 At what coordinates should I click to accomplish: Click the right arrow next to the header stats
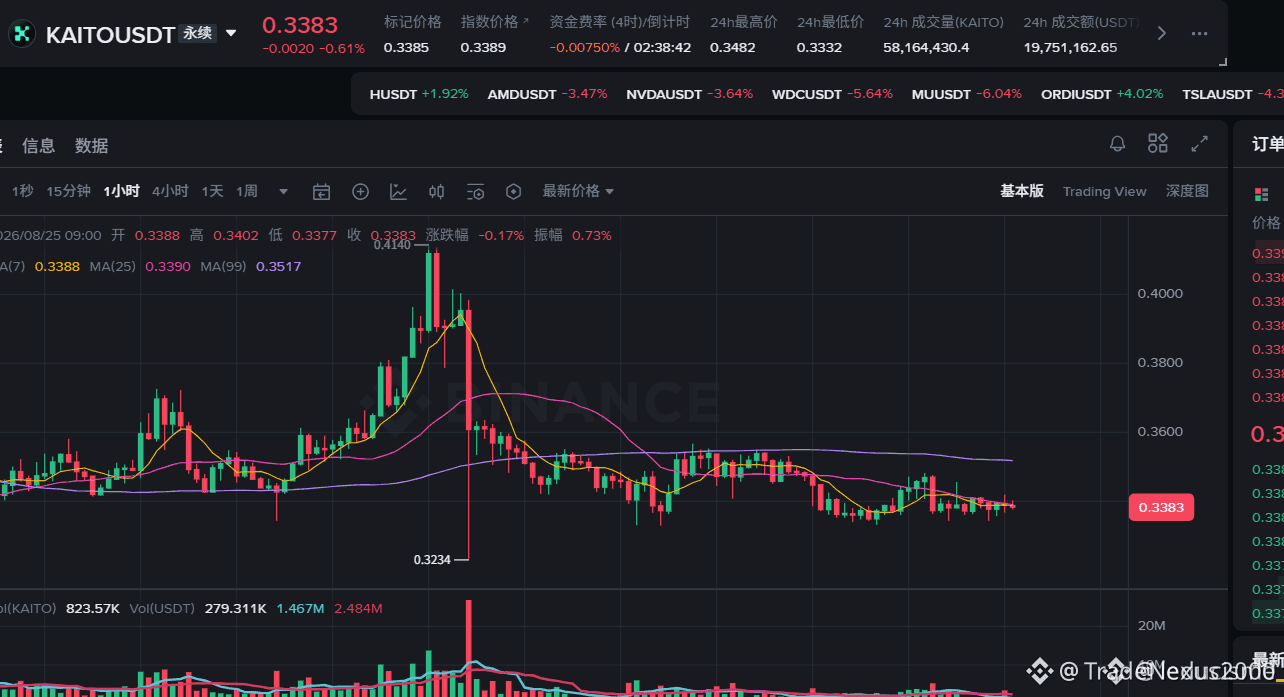1161,33
